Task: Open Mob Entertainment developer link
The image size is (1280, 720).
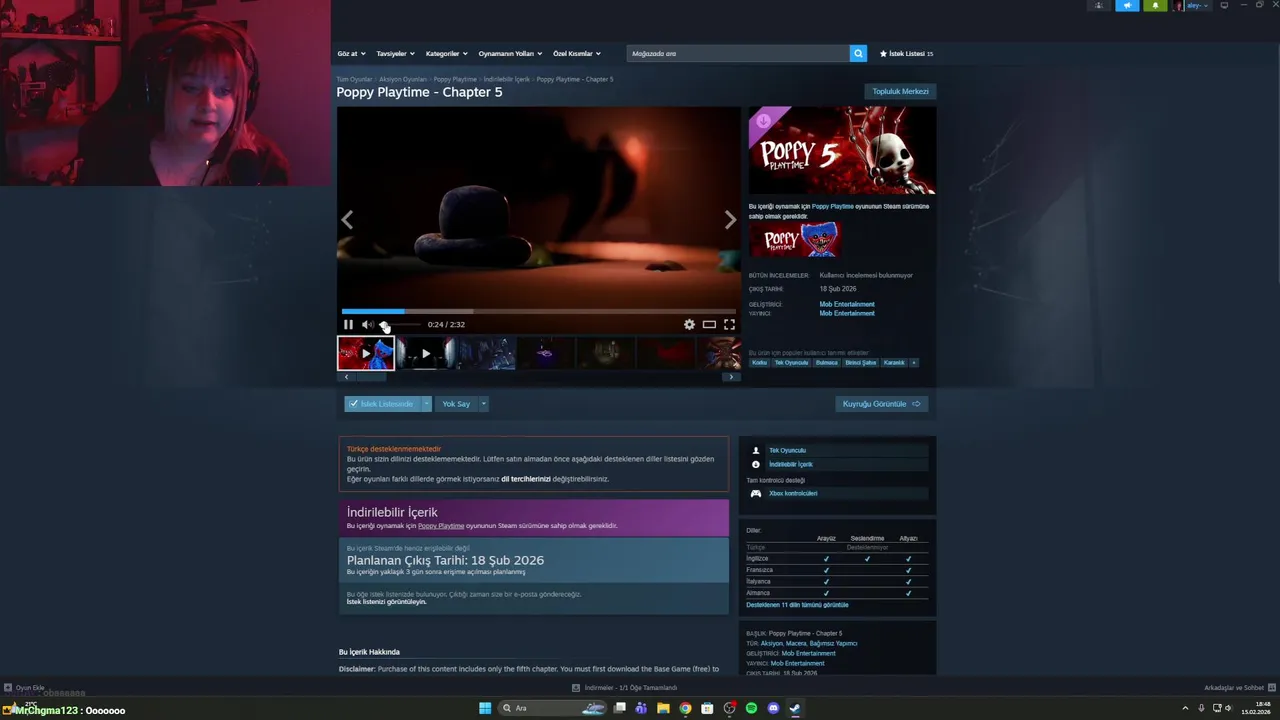Action: pos(847,304)
